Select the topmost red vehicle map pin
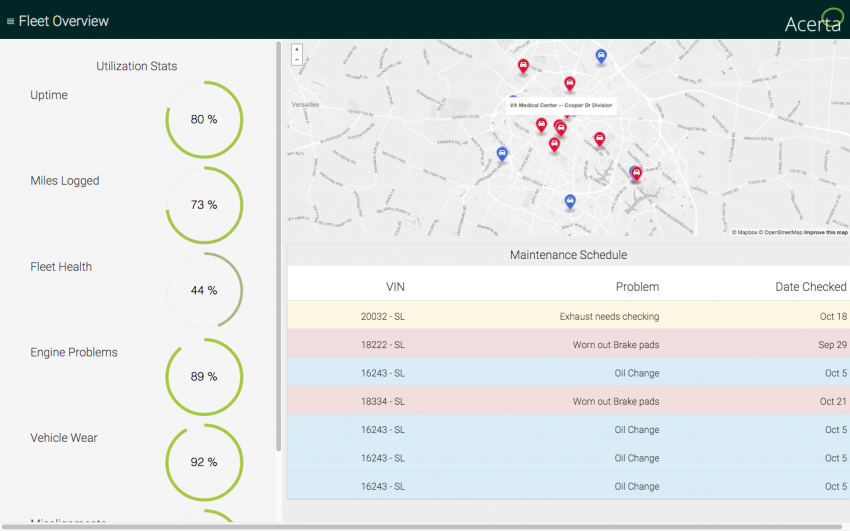The height and width of the screenshot is (531, 850). (x=523, y=67)
